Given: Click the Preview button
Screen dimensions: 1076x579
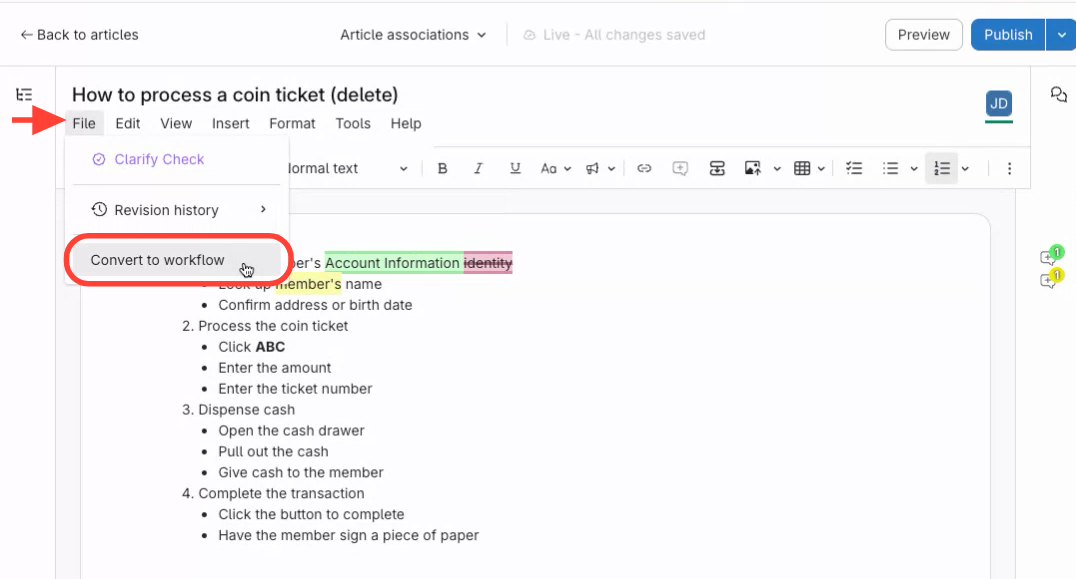Looking at the screenshot, I should point(923,35).
